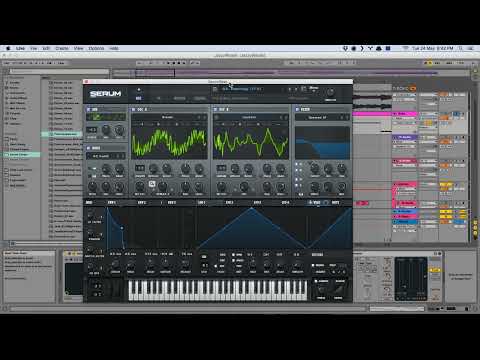
Task: Click the OSC B WT POS knob
Action: [x=222, y=186]
